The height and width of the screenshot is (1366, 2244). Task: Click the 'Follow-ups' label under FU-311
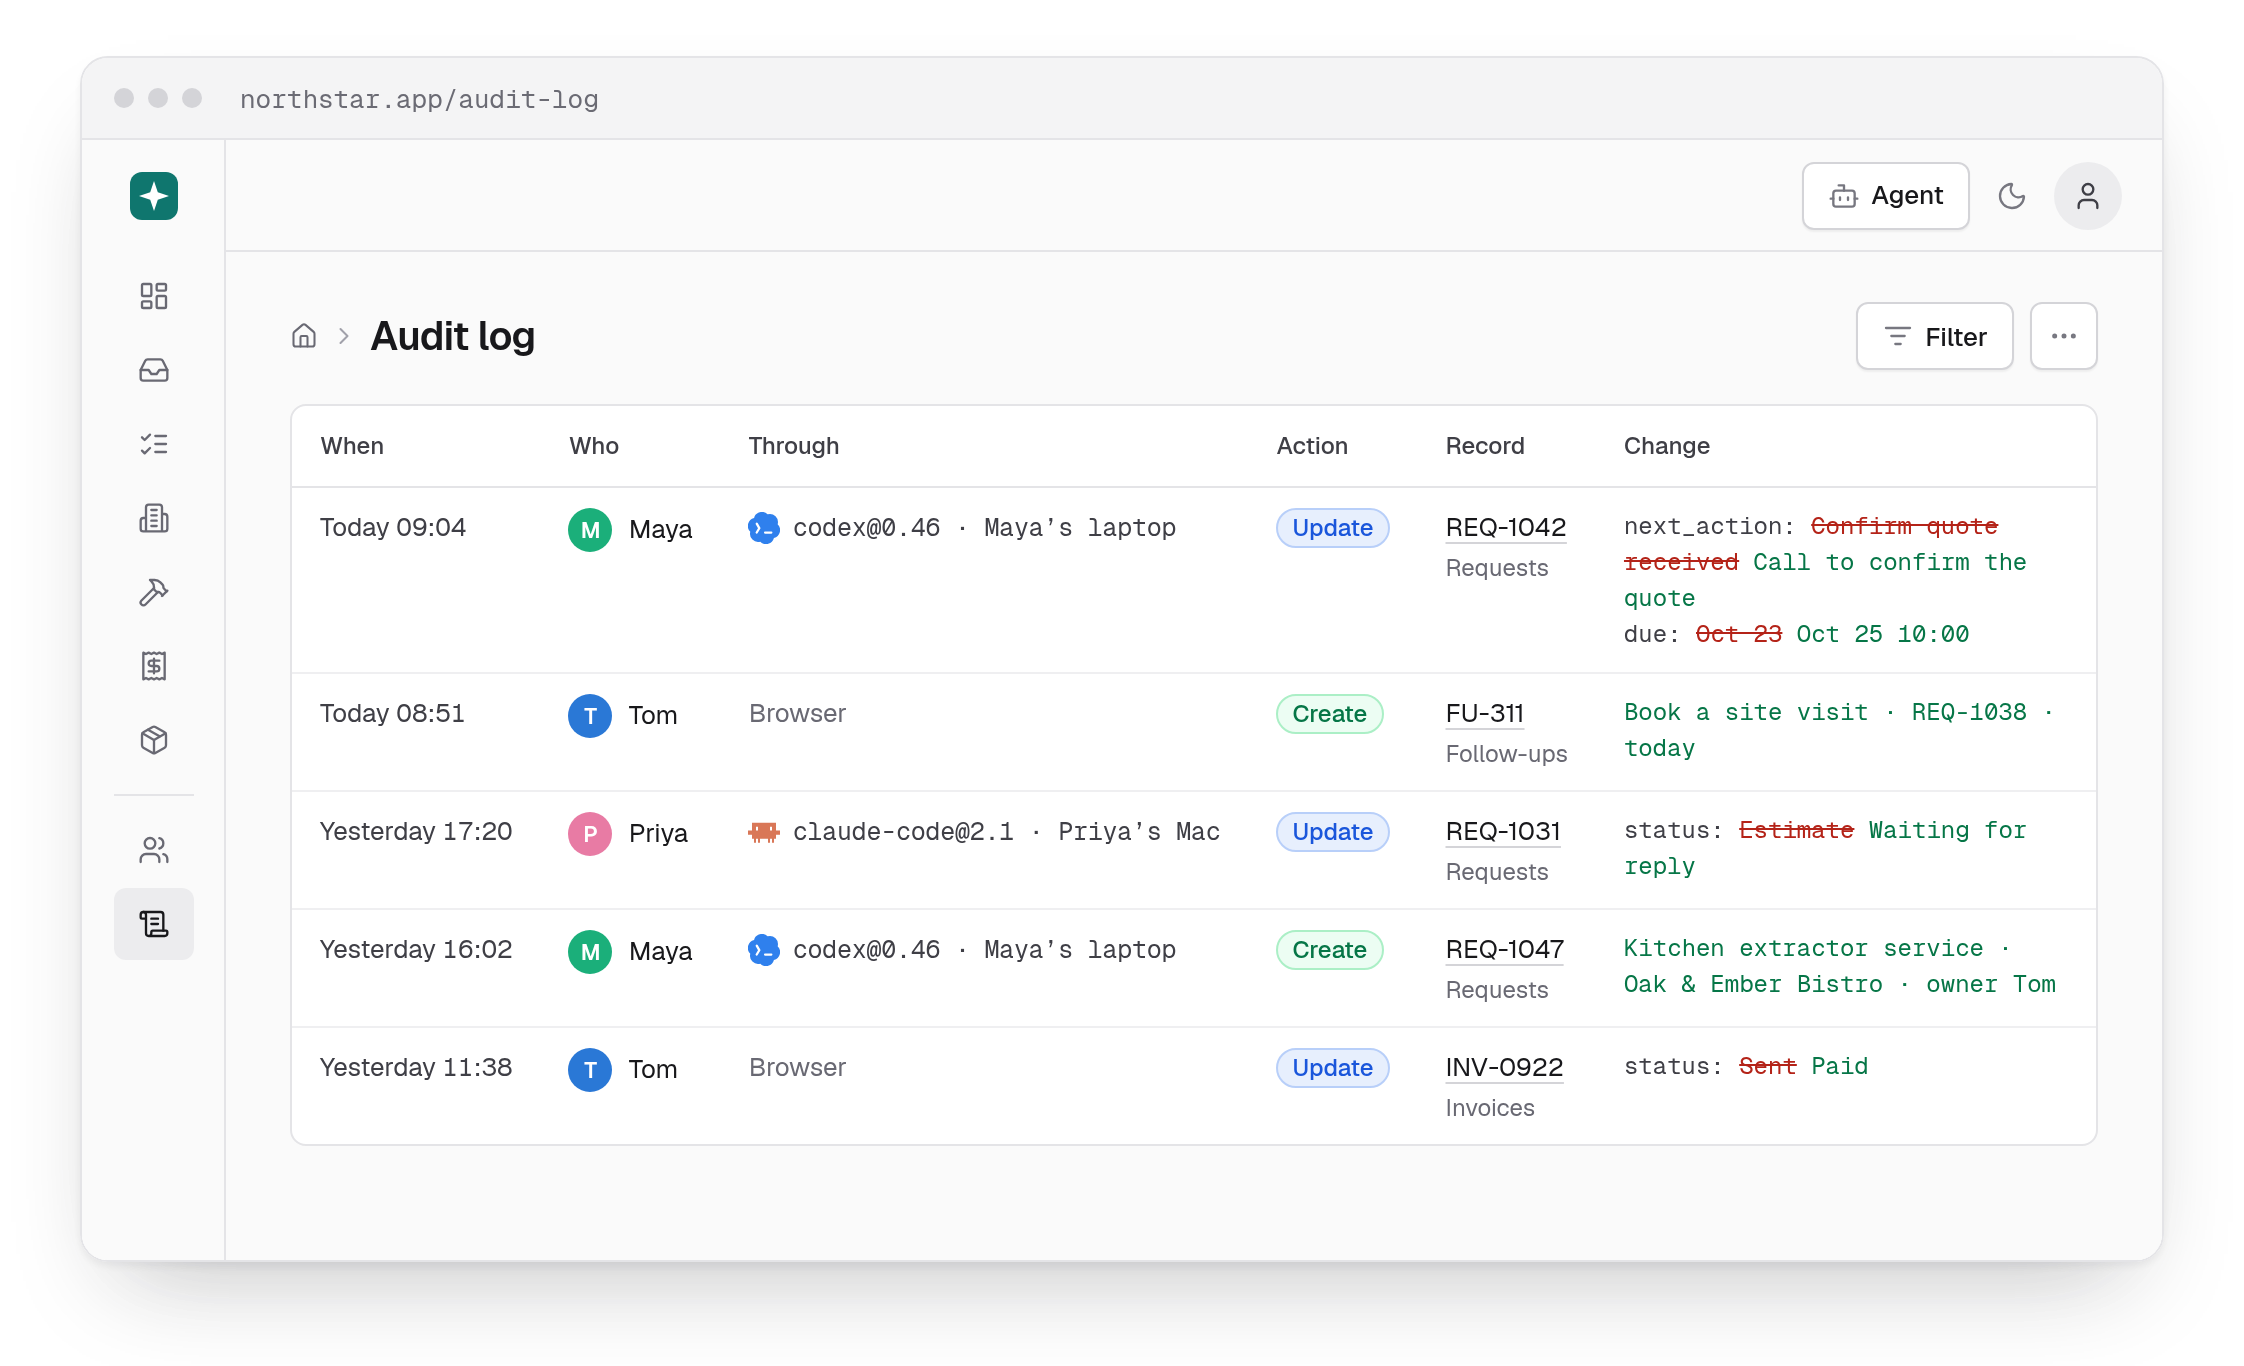pyautogui.click(x=1507, y=754)
